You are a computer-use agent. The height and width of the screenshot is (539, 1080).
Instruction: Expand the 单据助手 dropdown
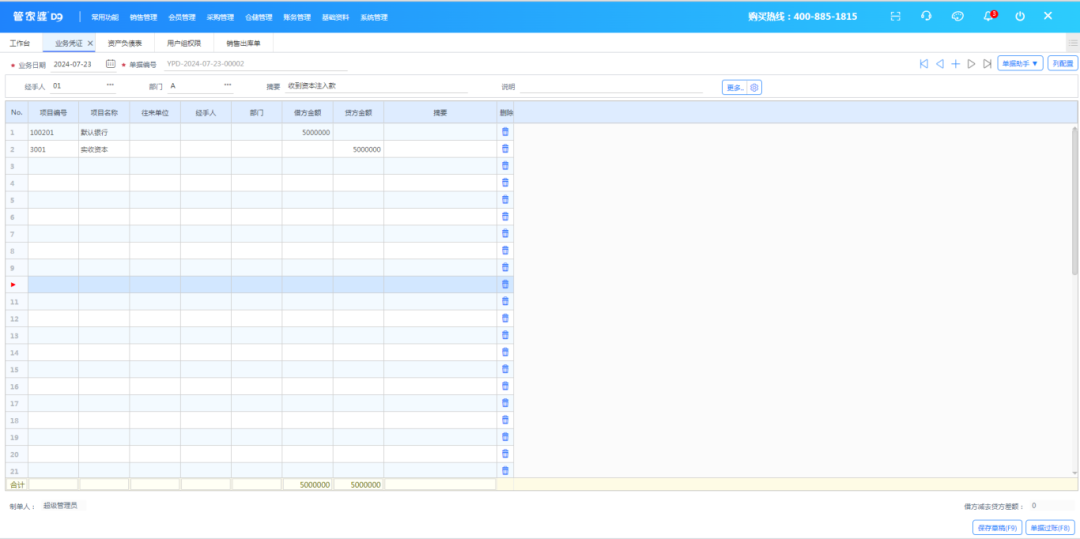click(1020, 63)
